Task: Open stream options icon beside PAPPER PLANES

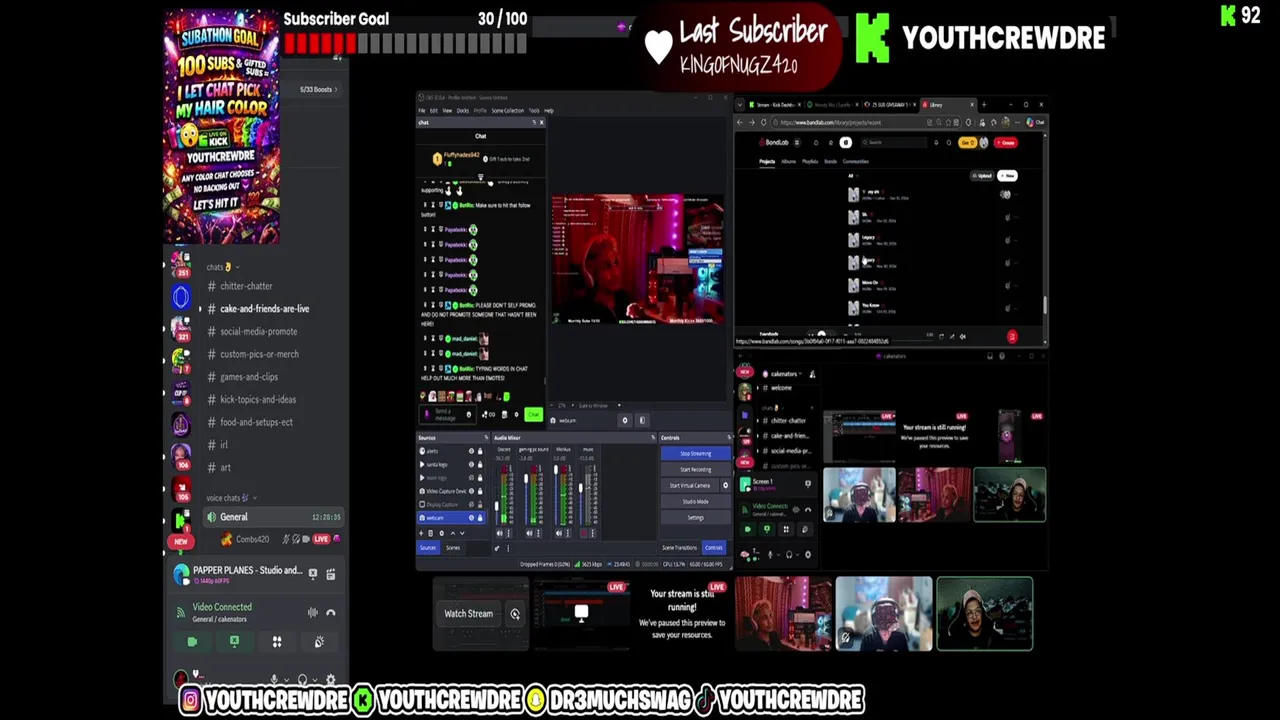Action: (x=331, y=574)
